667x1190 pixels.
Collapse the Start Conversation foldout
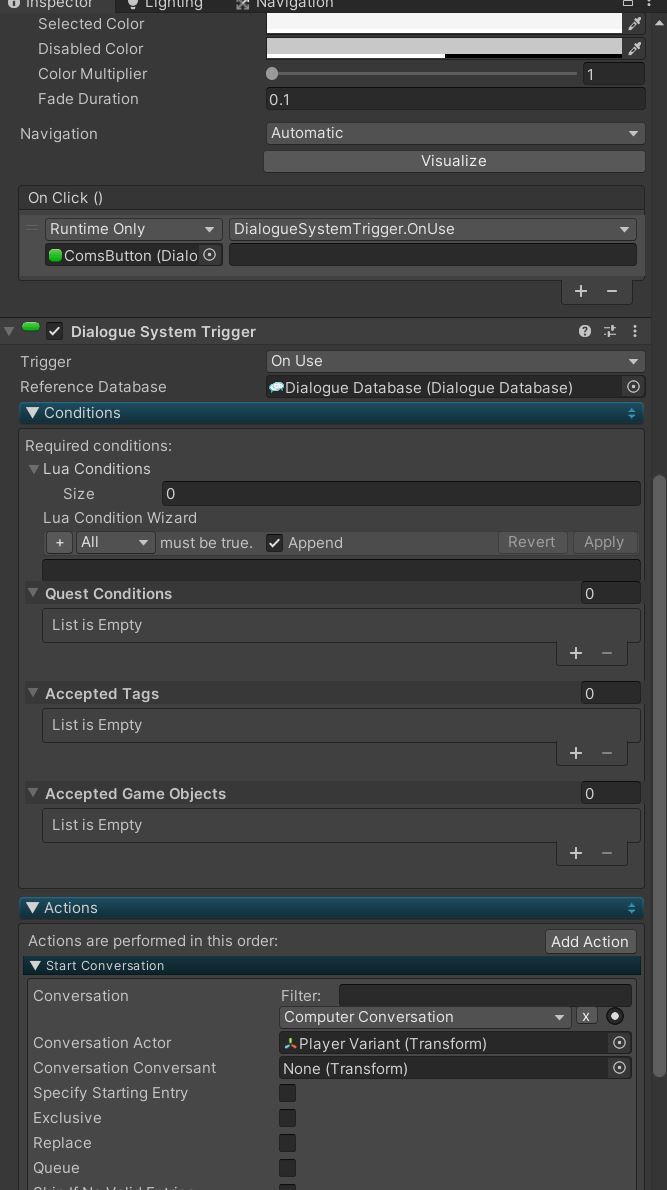point(35,965)
